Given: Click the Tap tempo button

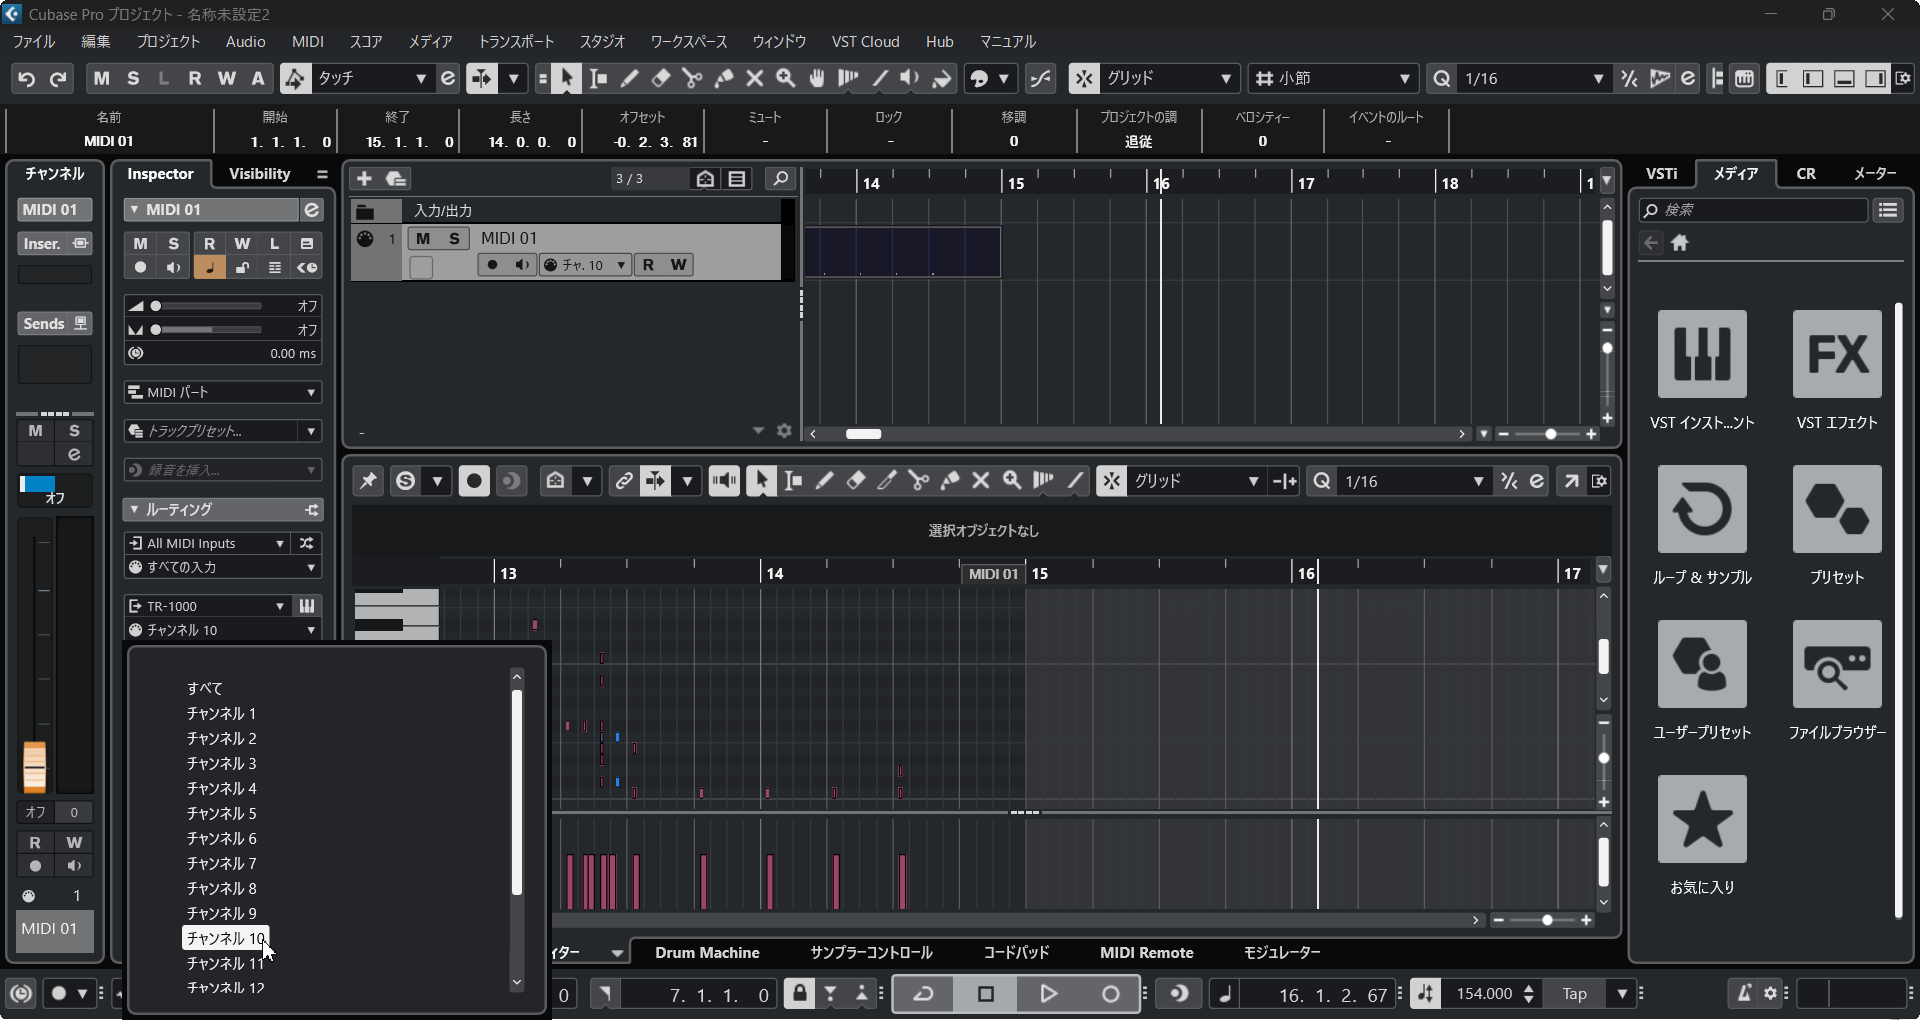Looking at the screenshot, I should pos(1574,994).
